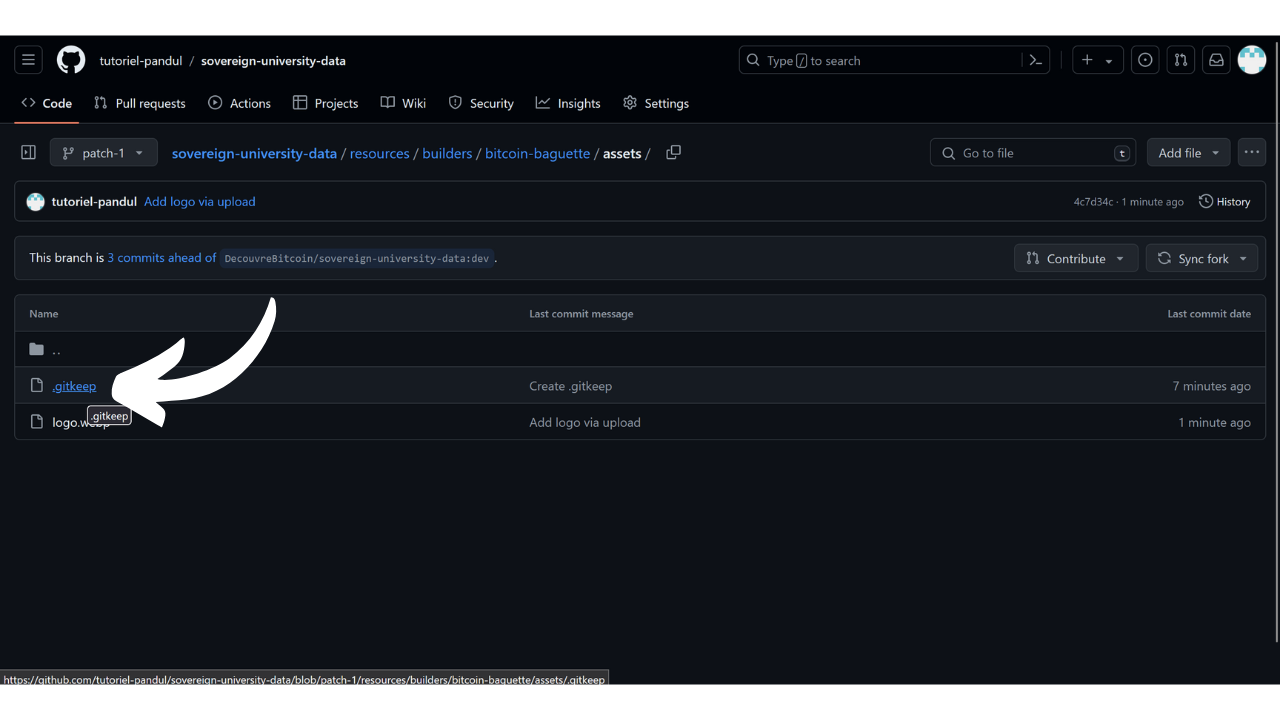Open the Contribute dropdown
This screenshot has width=1280, height=720.
(1075, 258)
